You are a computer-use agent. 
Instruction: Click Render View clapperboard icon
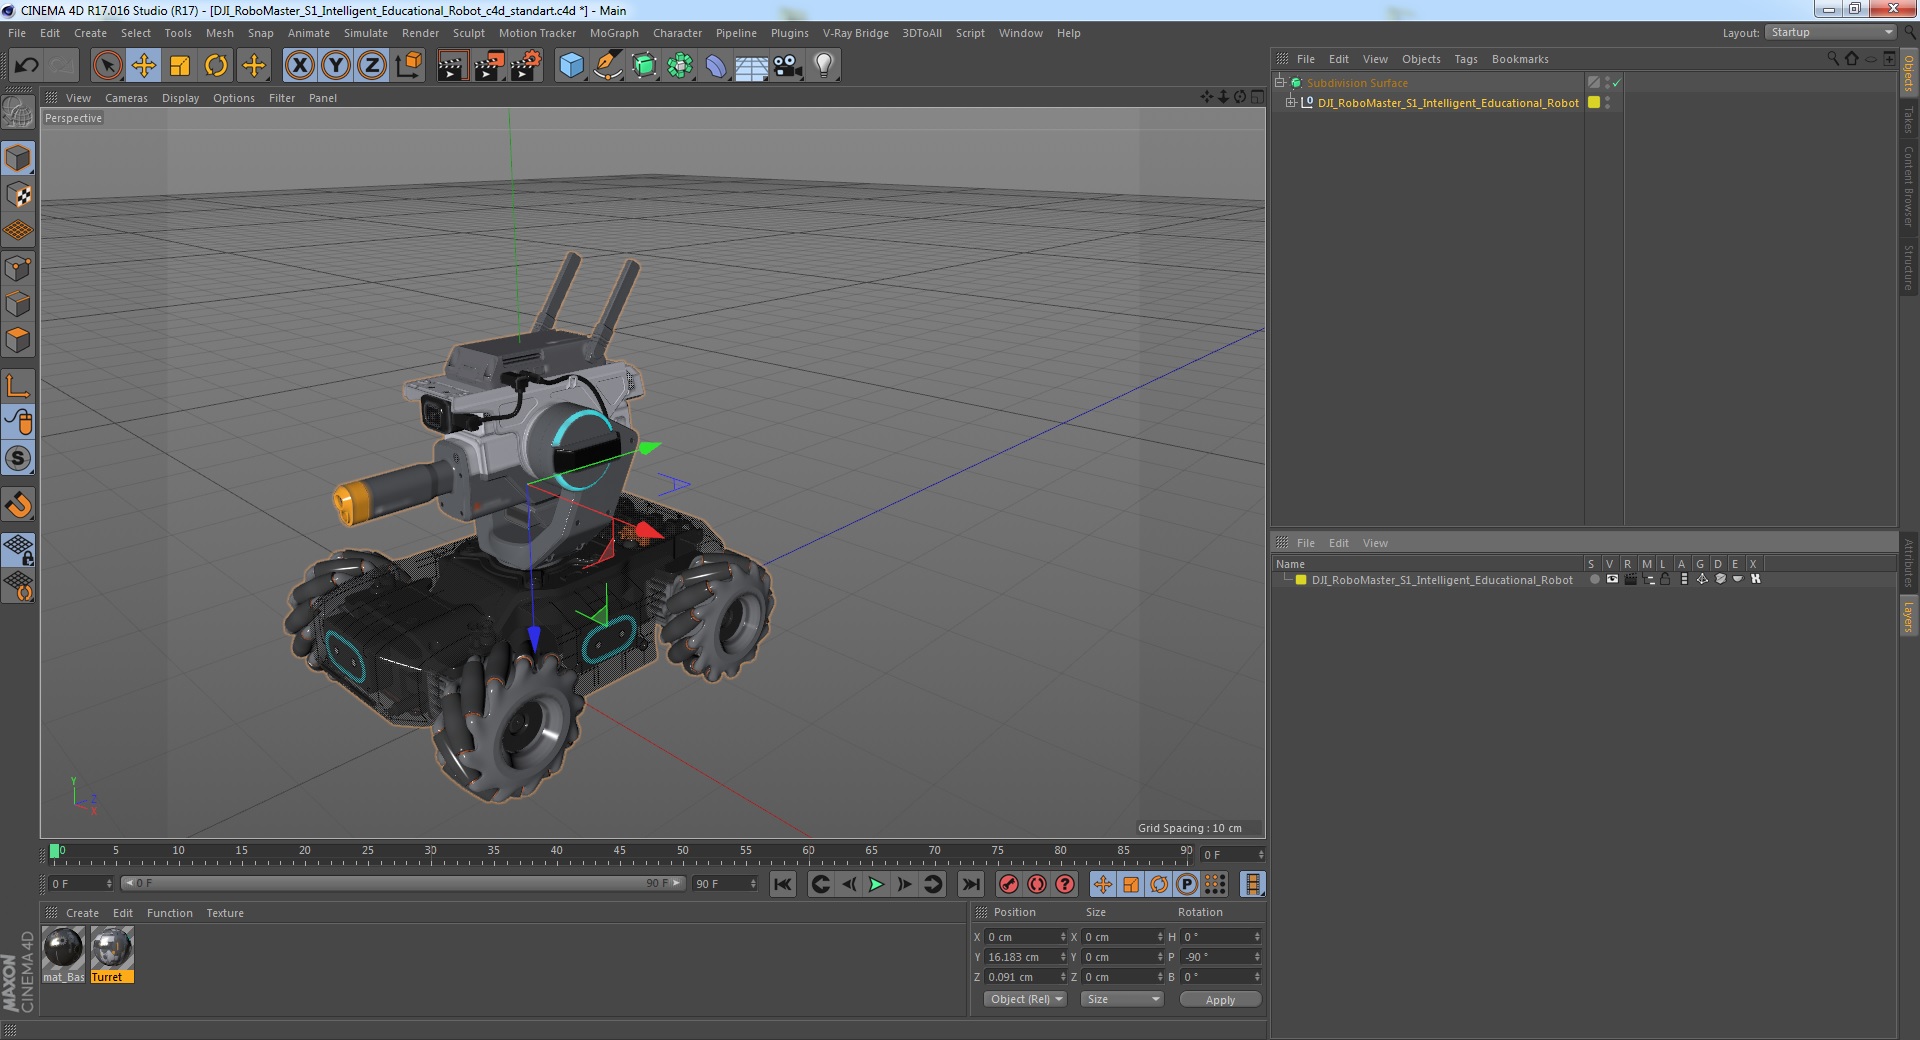(452, 66)
